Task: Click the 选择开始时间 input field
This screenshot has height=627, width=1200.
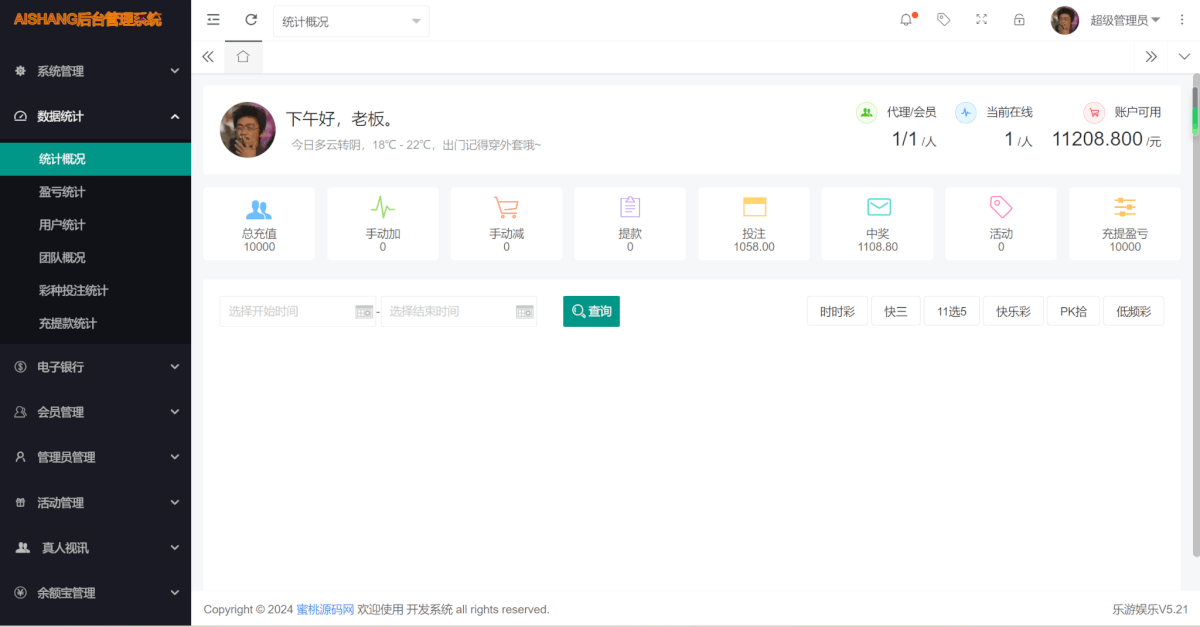Action: click(x=287, y=312)
